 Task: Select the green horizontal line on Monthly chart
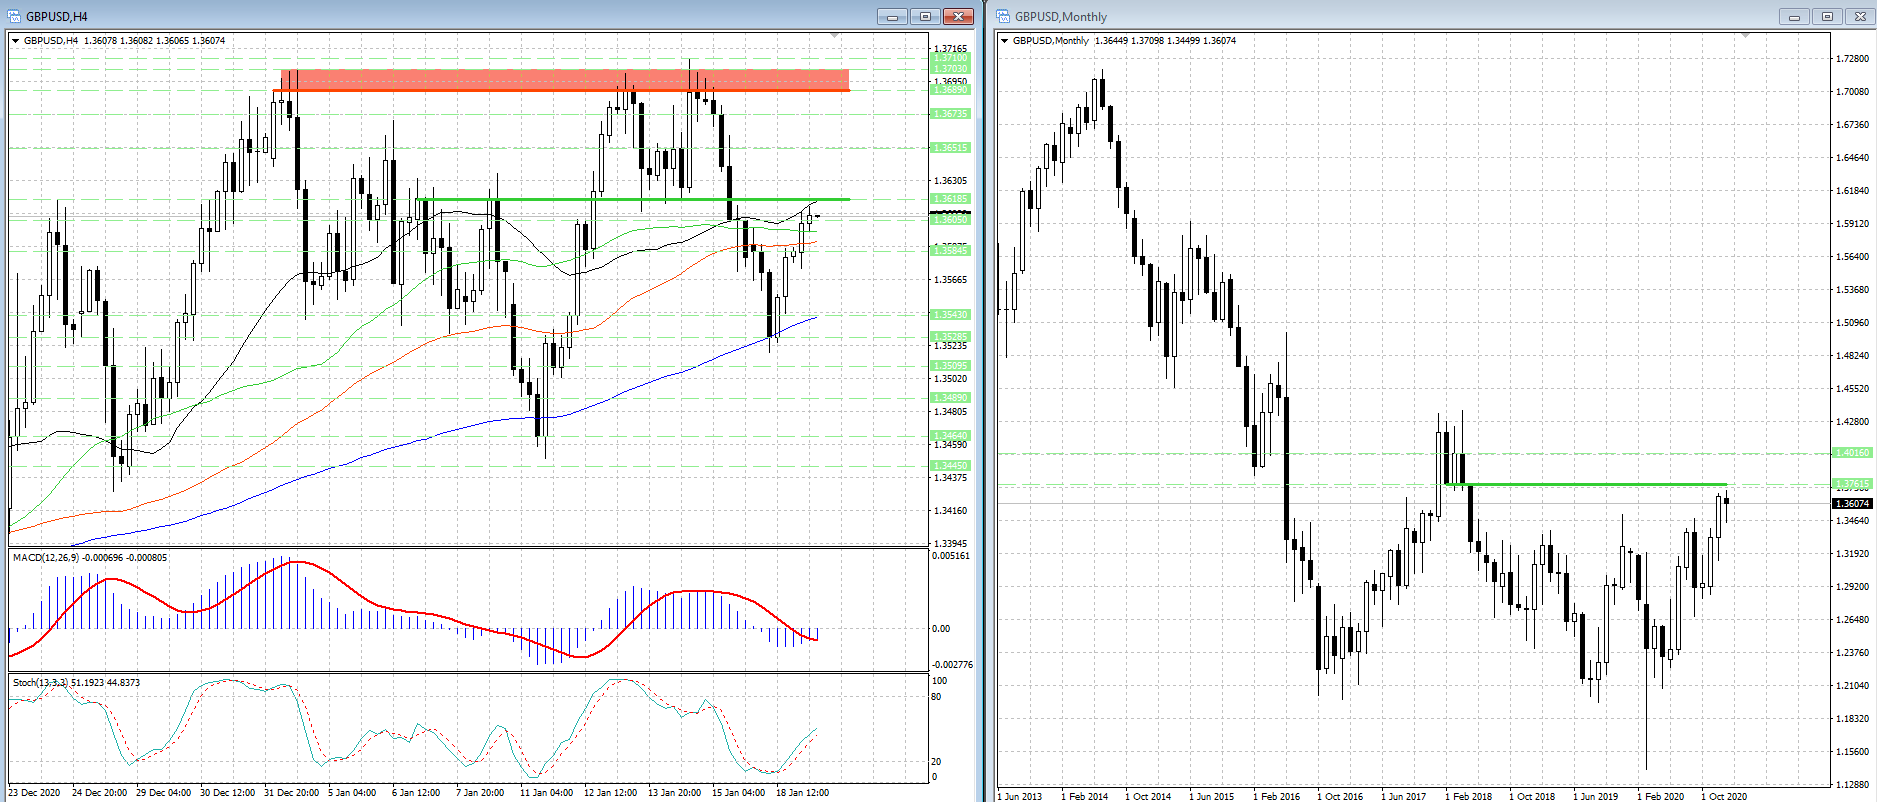pyautogui.click(x=1600, y=485)
